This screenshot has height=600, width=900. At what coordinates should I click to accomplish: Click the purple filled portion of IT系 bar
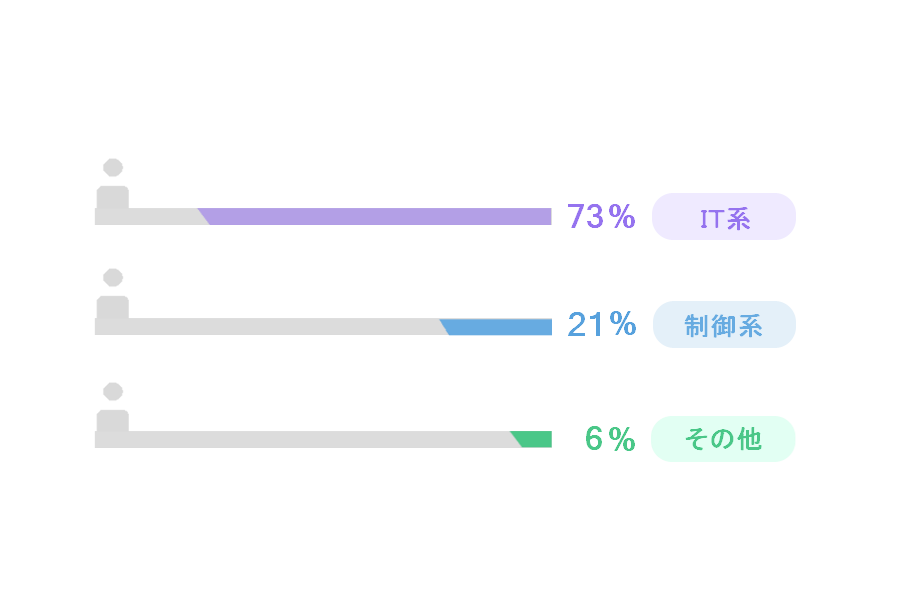379,216
